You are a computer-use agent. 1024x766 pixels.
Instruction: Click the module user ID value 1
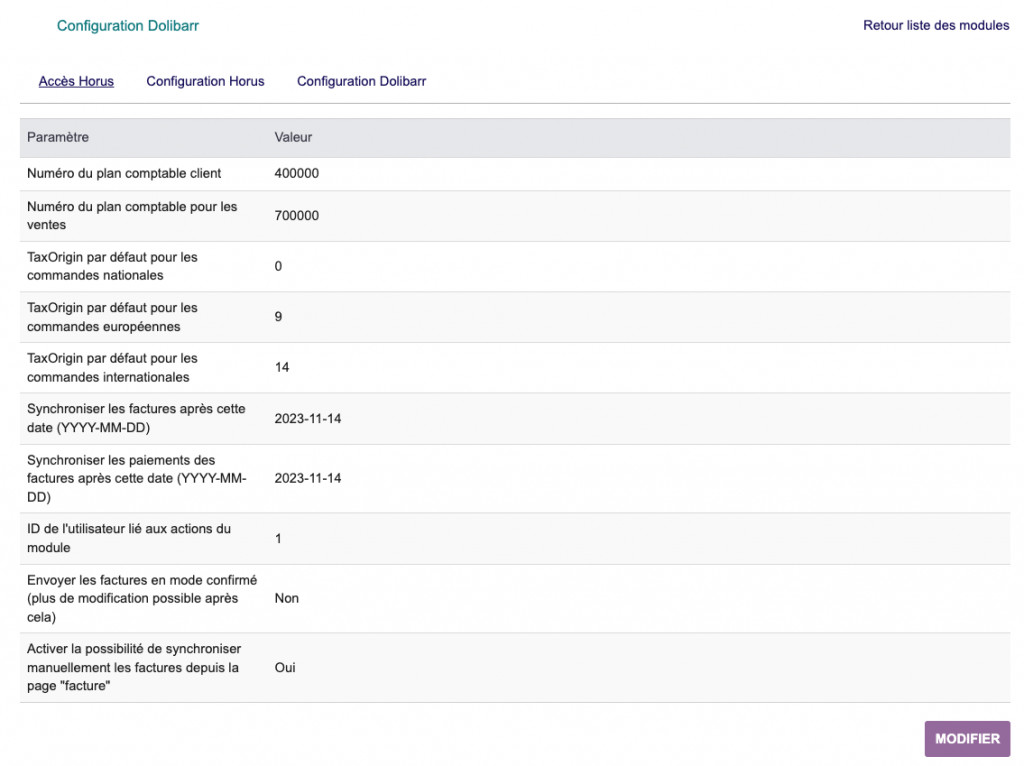pos(279,538)
